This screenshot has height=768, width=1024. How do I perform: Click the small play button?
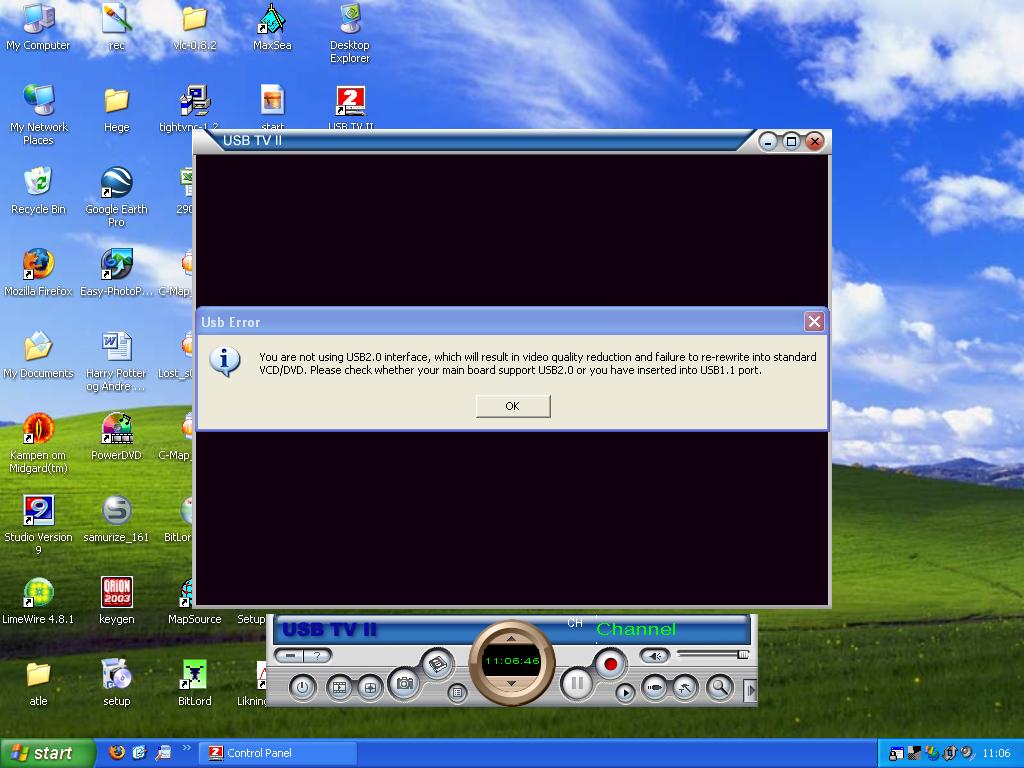click(625, 692)
